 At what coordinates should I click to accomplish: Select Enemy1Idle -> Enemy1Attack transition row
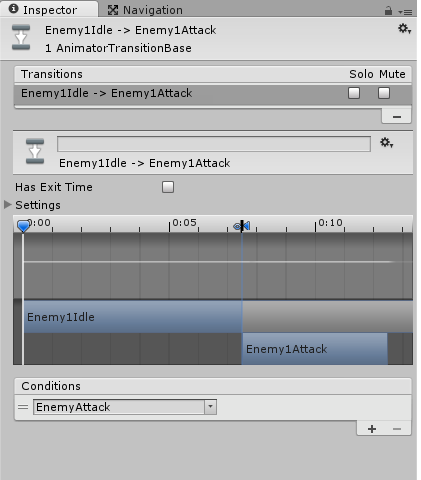213,94
